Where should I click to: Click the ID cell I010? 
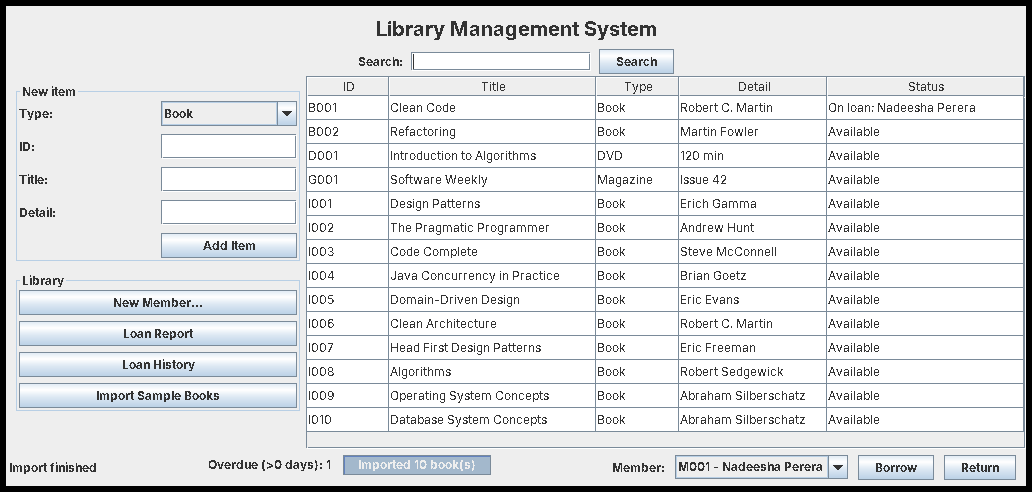click(x=348, y=420)
